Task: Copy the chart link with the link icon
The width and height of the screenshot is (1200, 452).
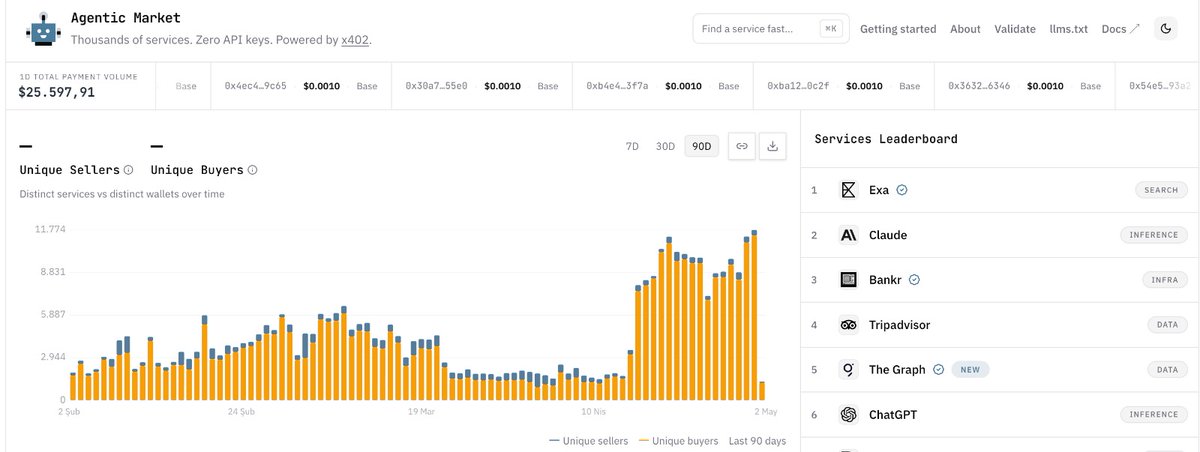Action: tap(742, 146)
